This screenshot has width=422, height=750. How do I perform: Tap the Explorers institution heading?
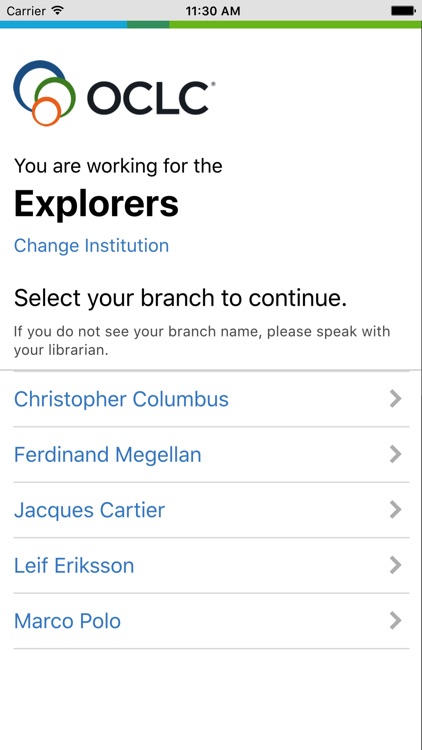[96, 205]
